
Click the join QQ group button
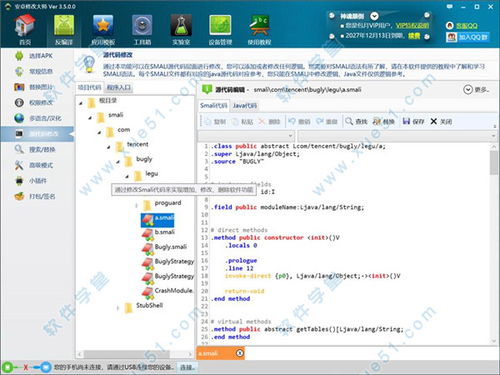(x=467, y=37)
